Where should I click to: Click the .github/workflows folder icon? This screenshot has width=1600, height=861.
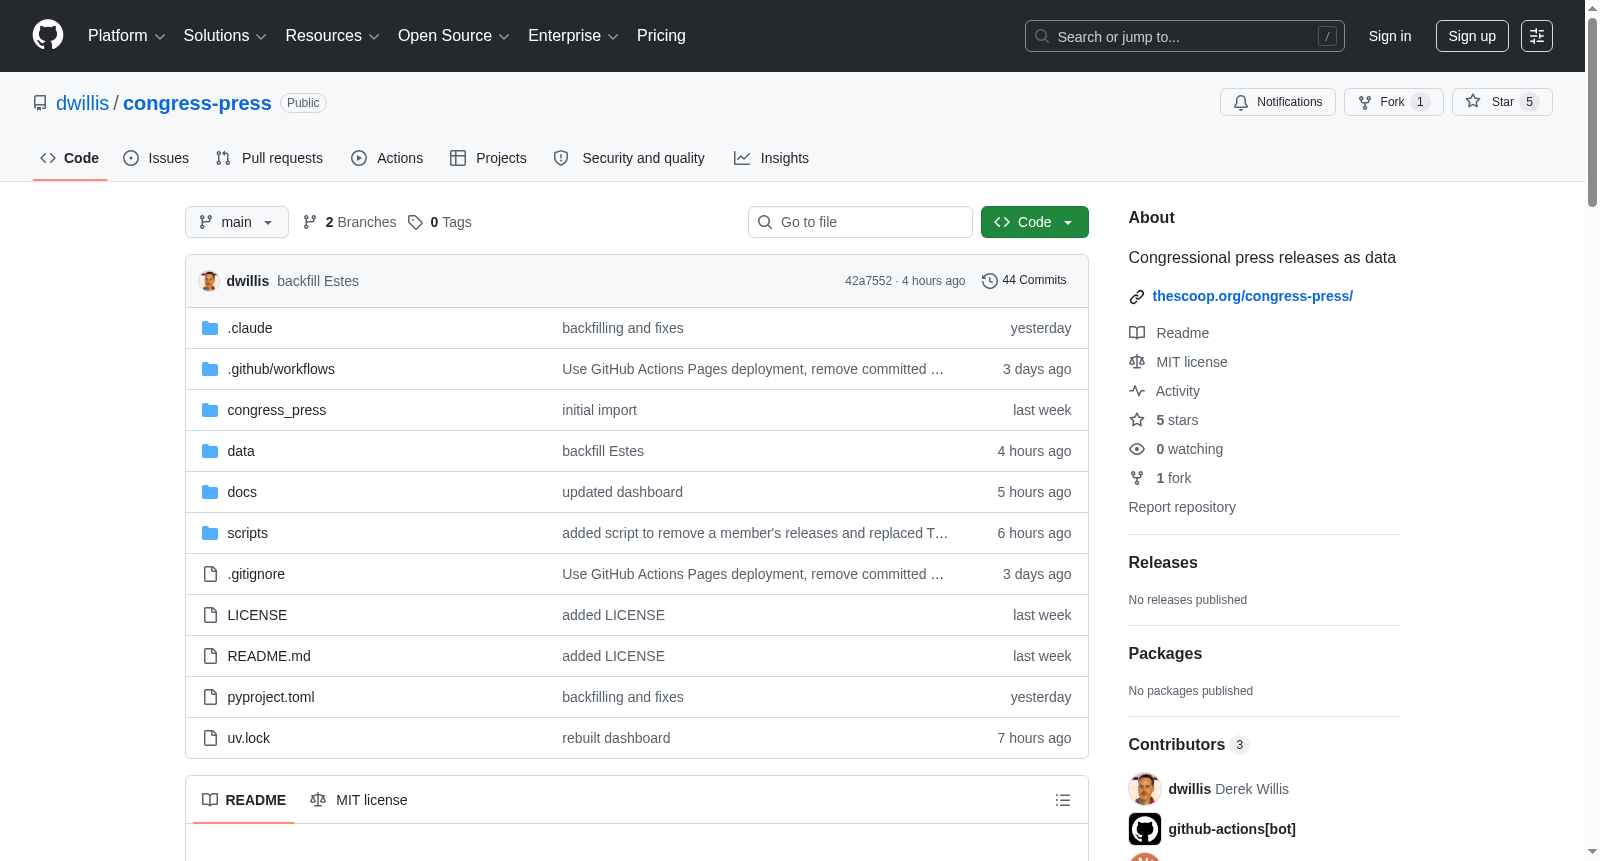click(210, 369)
